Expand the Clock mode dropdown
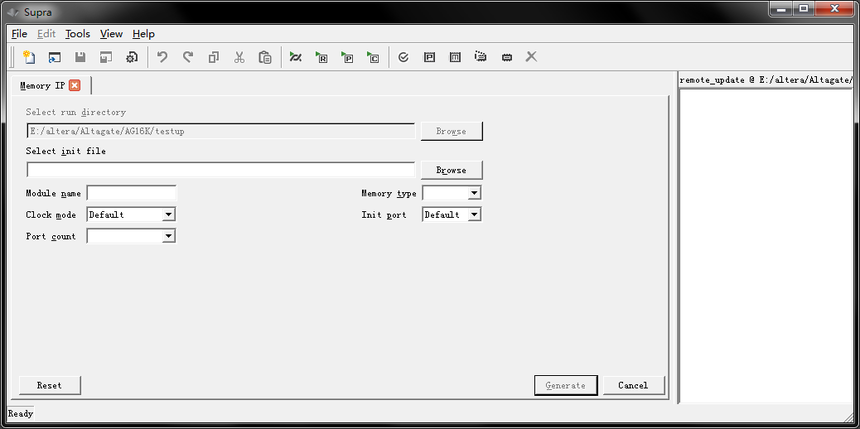860x429 pixels. (x=169, y=215)
